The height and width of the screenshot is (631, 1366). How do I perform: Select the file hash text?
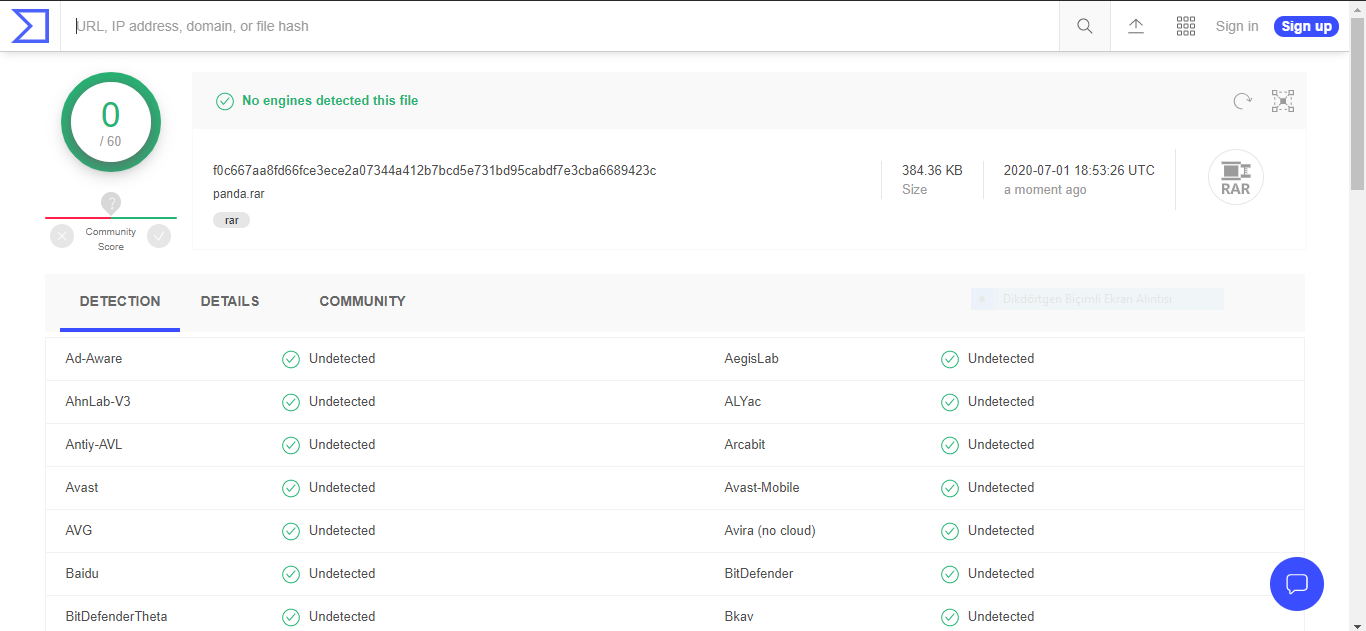434,171
